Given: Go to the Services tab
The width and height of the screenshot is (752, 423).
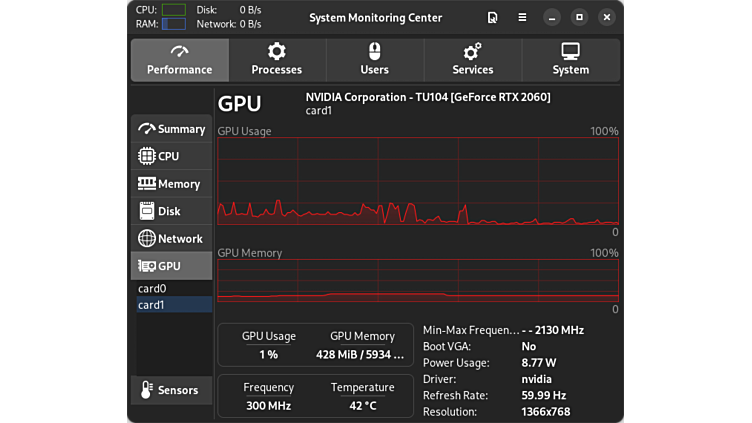Looking at the screenshot, I should point(472,60).
